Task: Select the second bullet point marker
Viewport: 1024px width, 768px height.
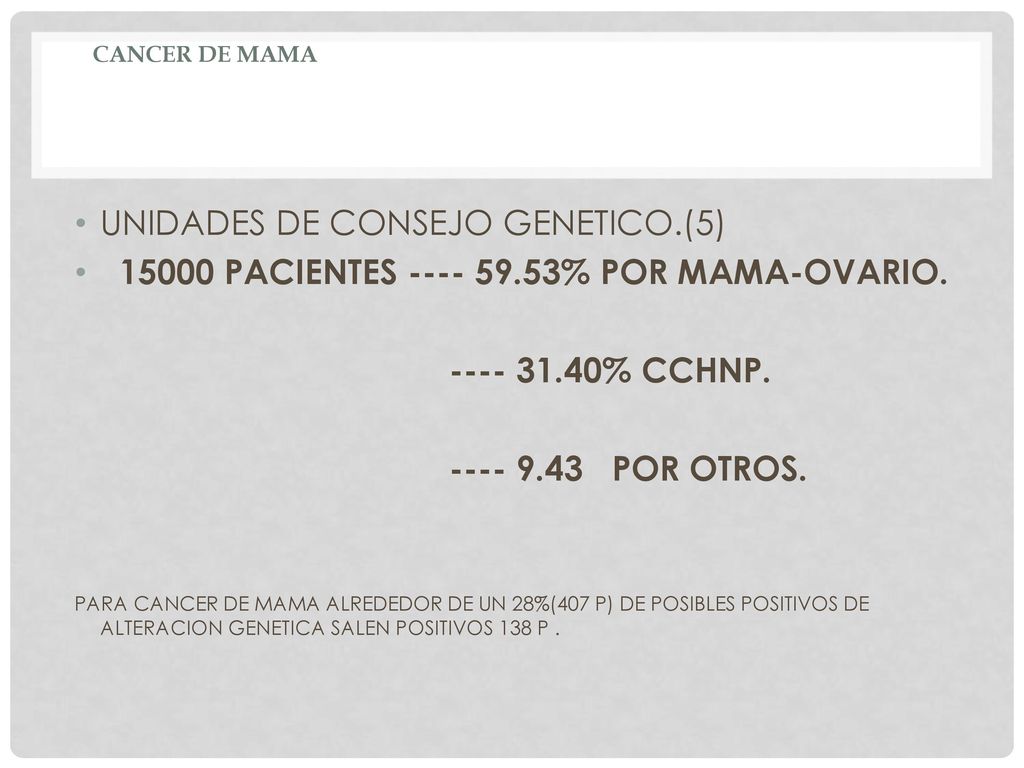Action: click(x=80, y=272)
